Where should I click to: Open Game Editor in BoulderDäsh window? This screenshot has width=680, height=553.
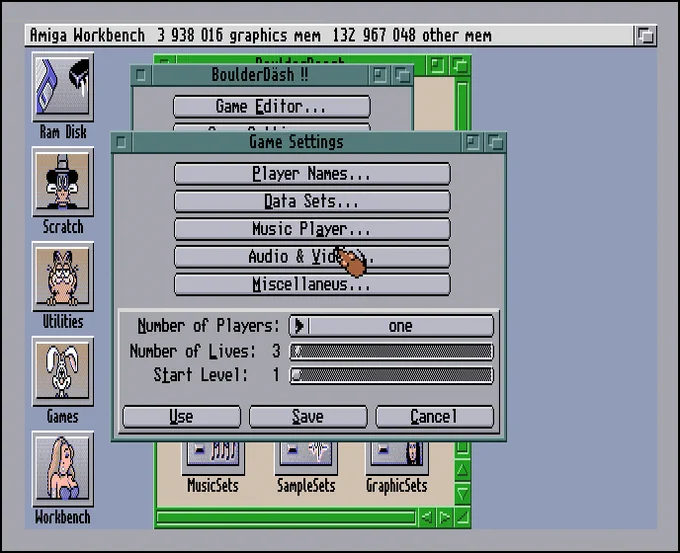tap(272, 107)
